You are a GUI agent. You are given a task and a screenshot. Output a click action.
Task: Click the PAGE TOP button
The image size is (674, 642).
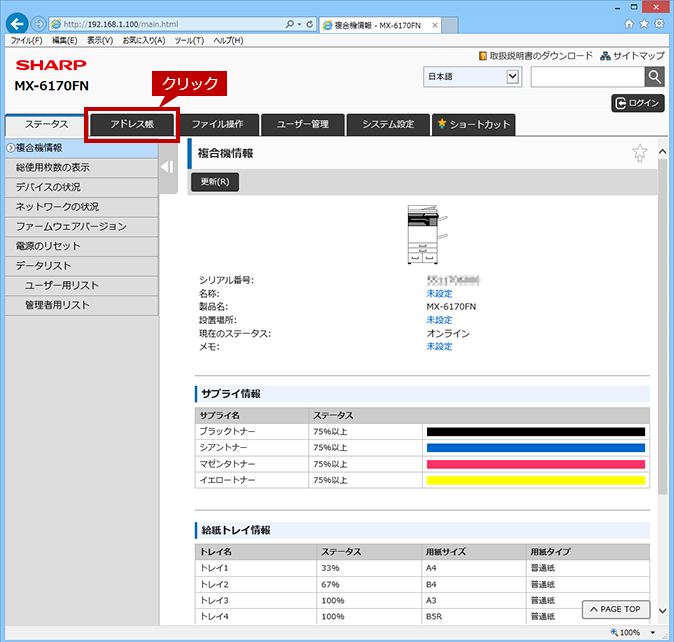616,609
